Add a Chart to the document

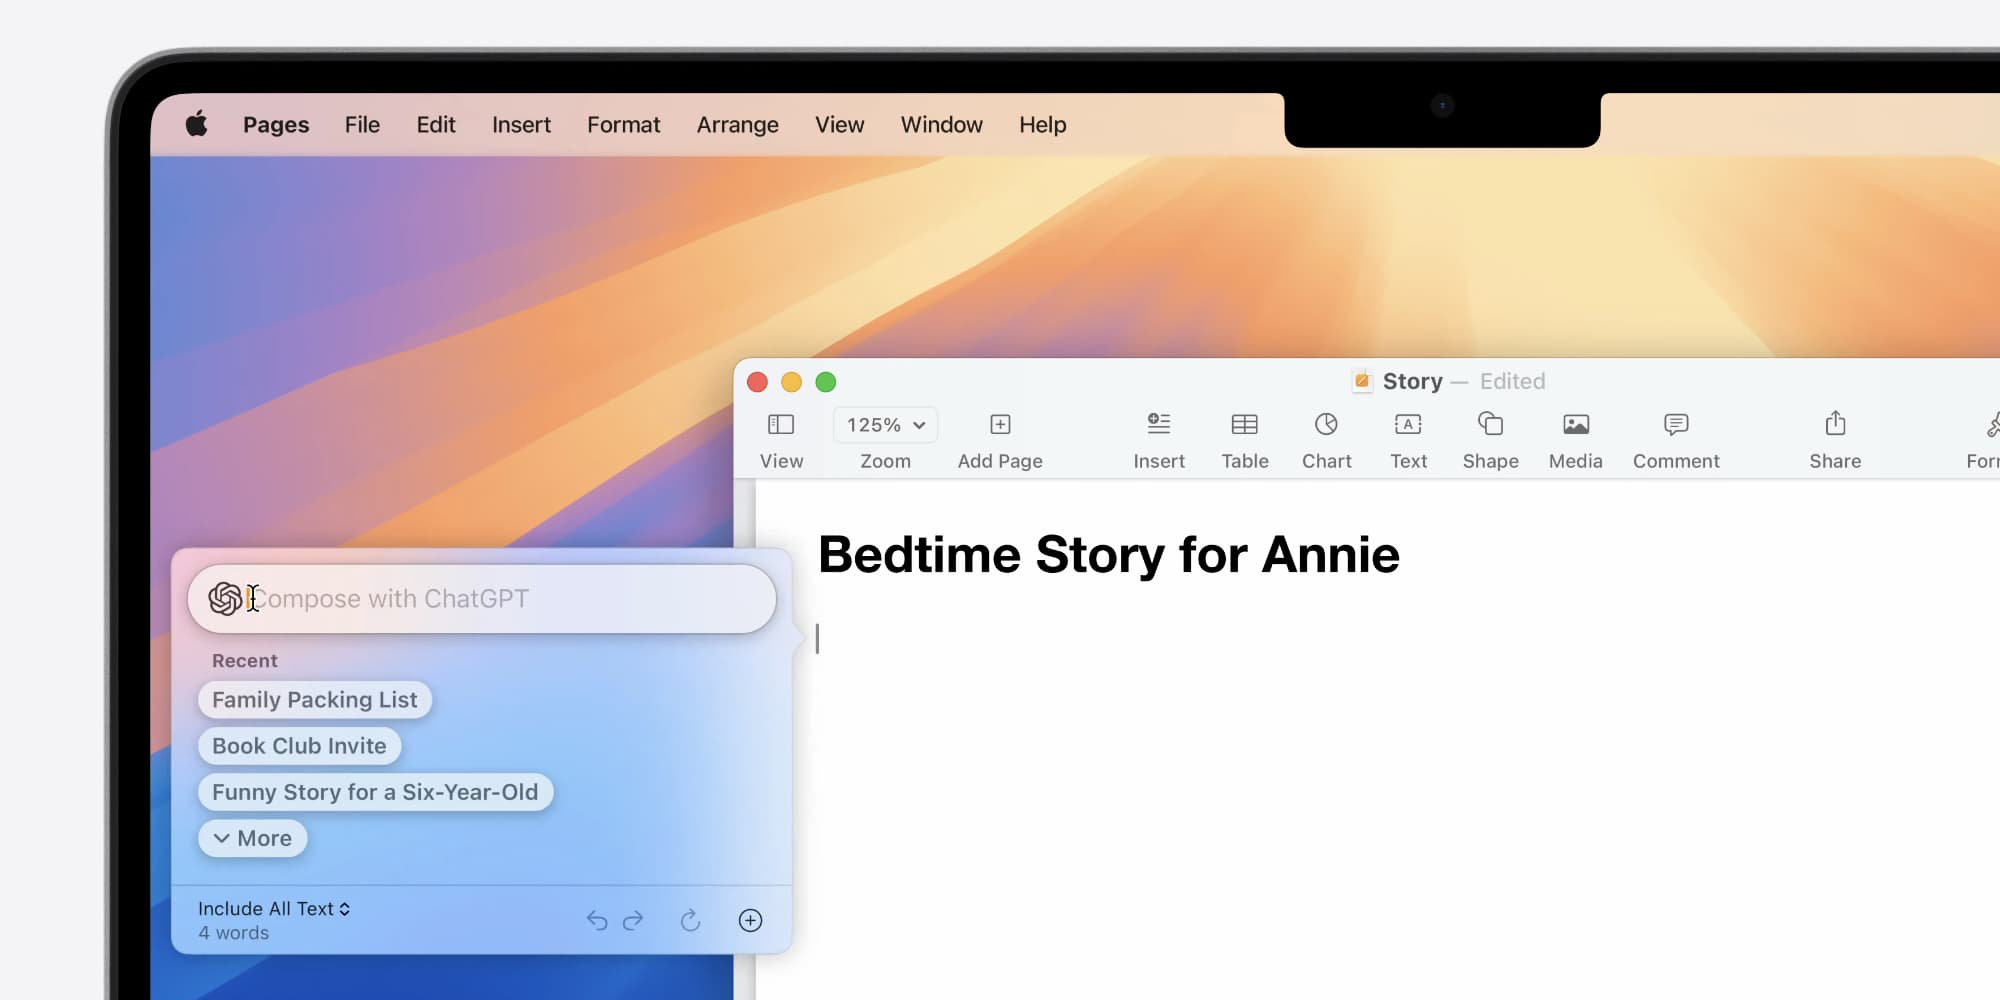point(1326,438)
